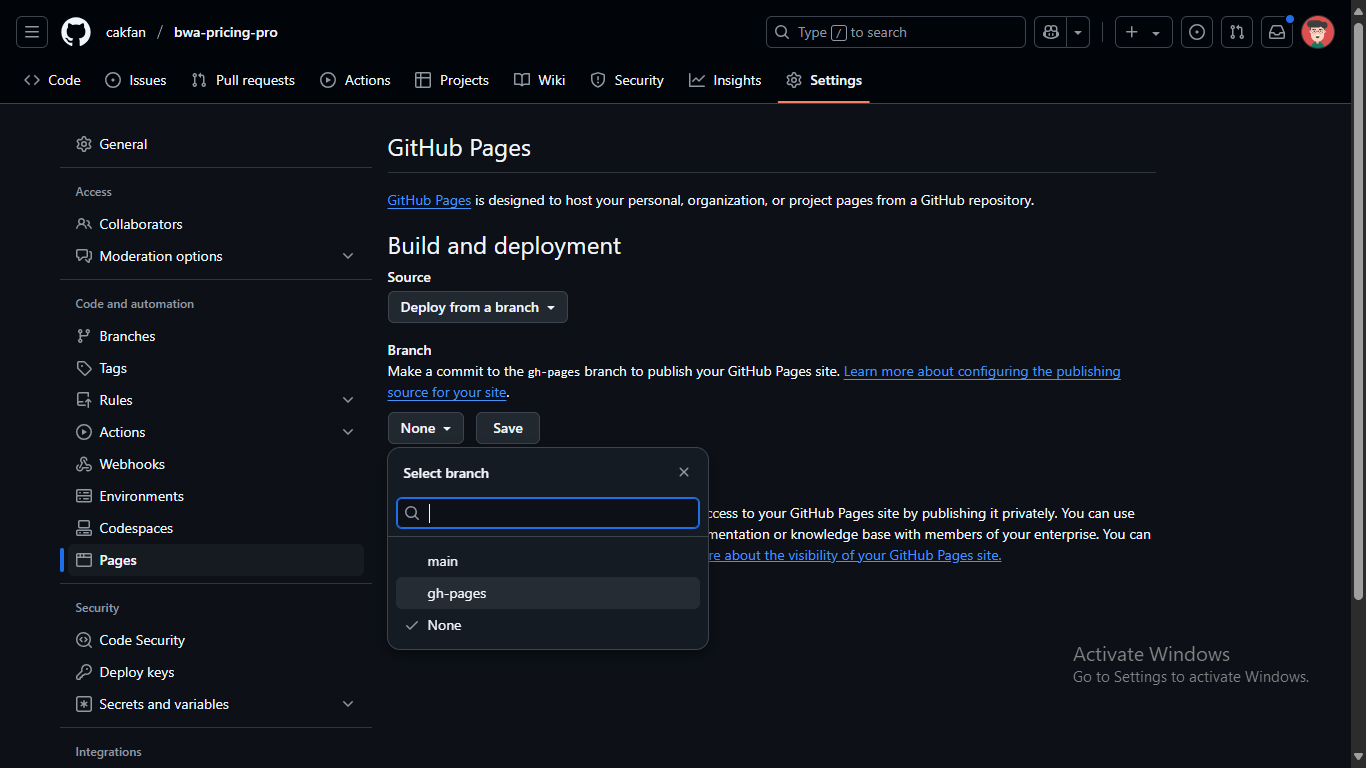Viewport: 1366px width, 768px height.
Task: Click the page vertical scrollbar
Action: click(x=1358, y=310)
